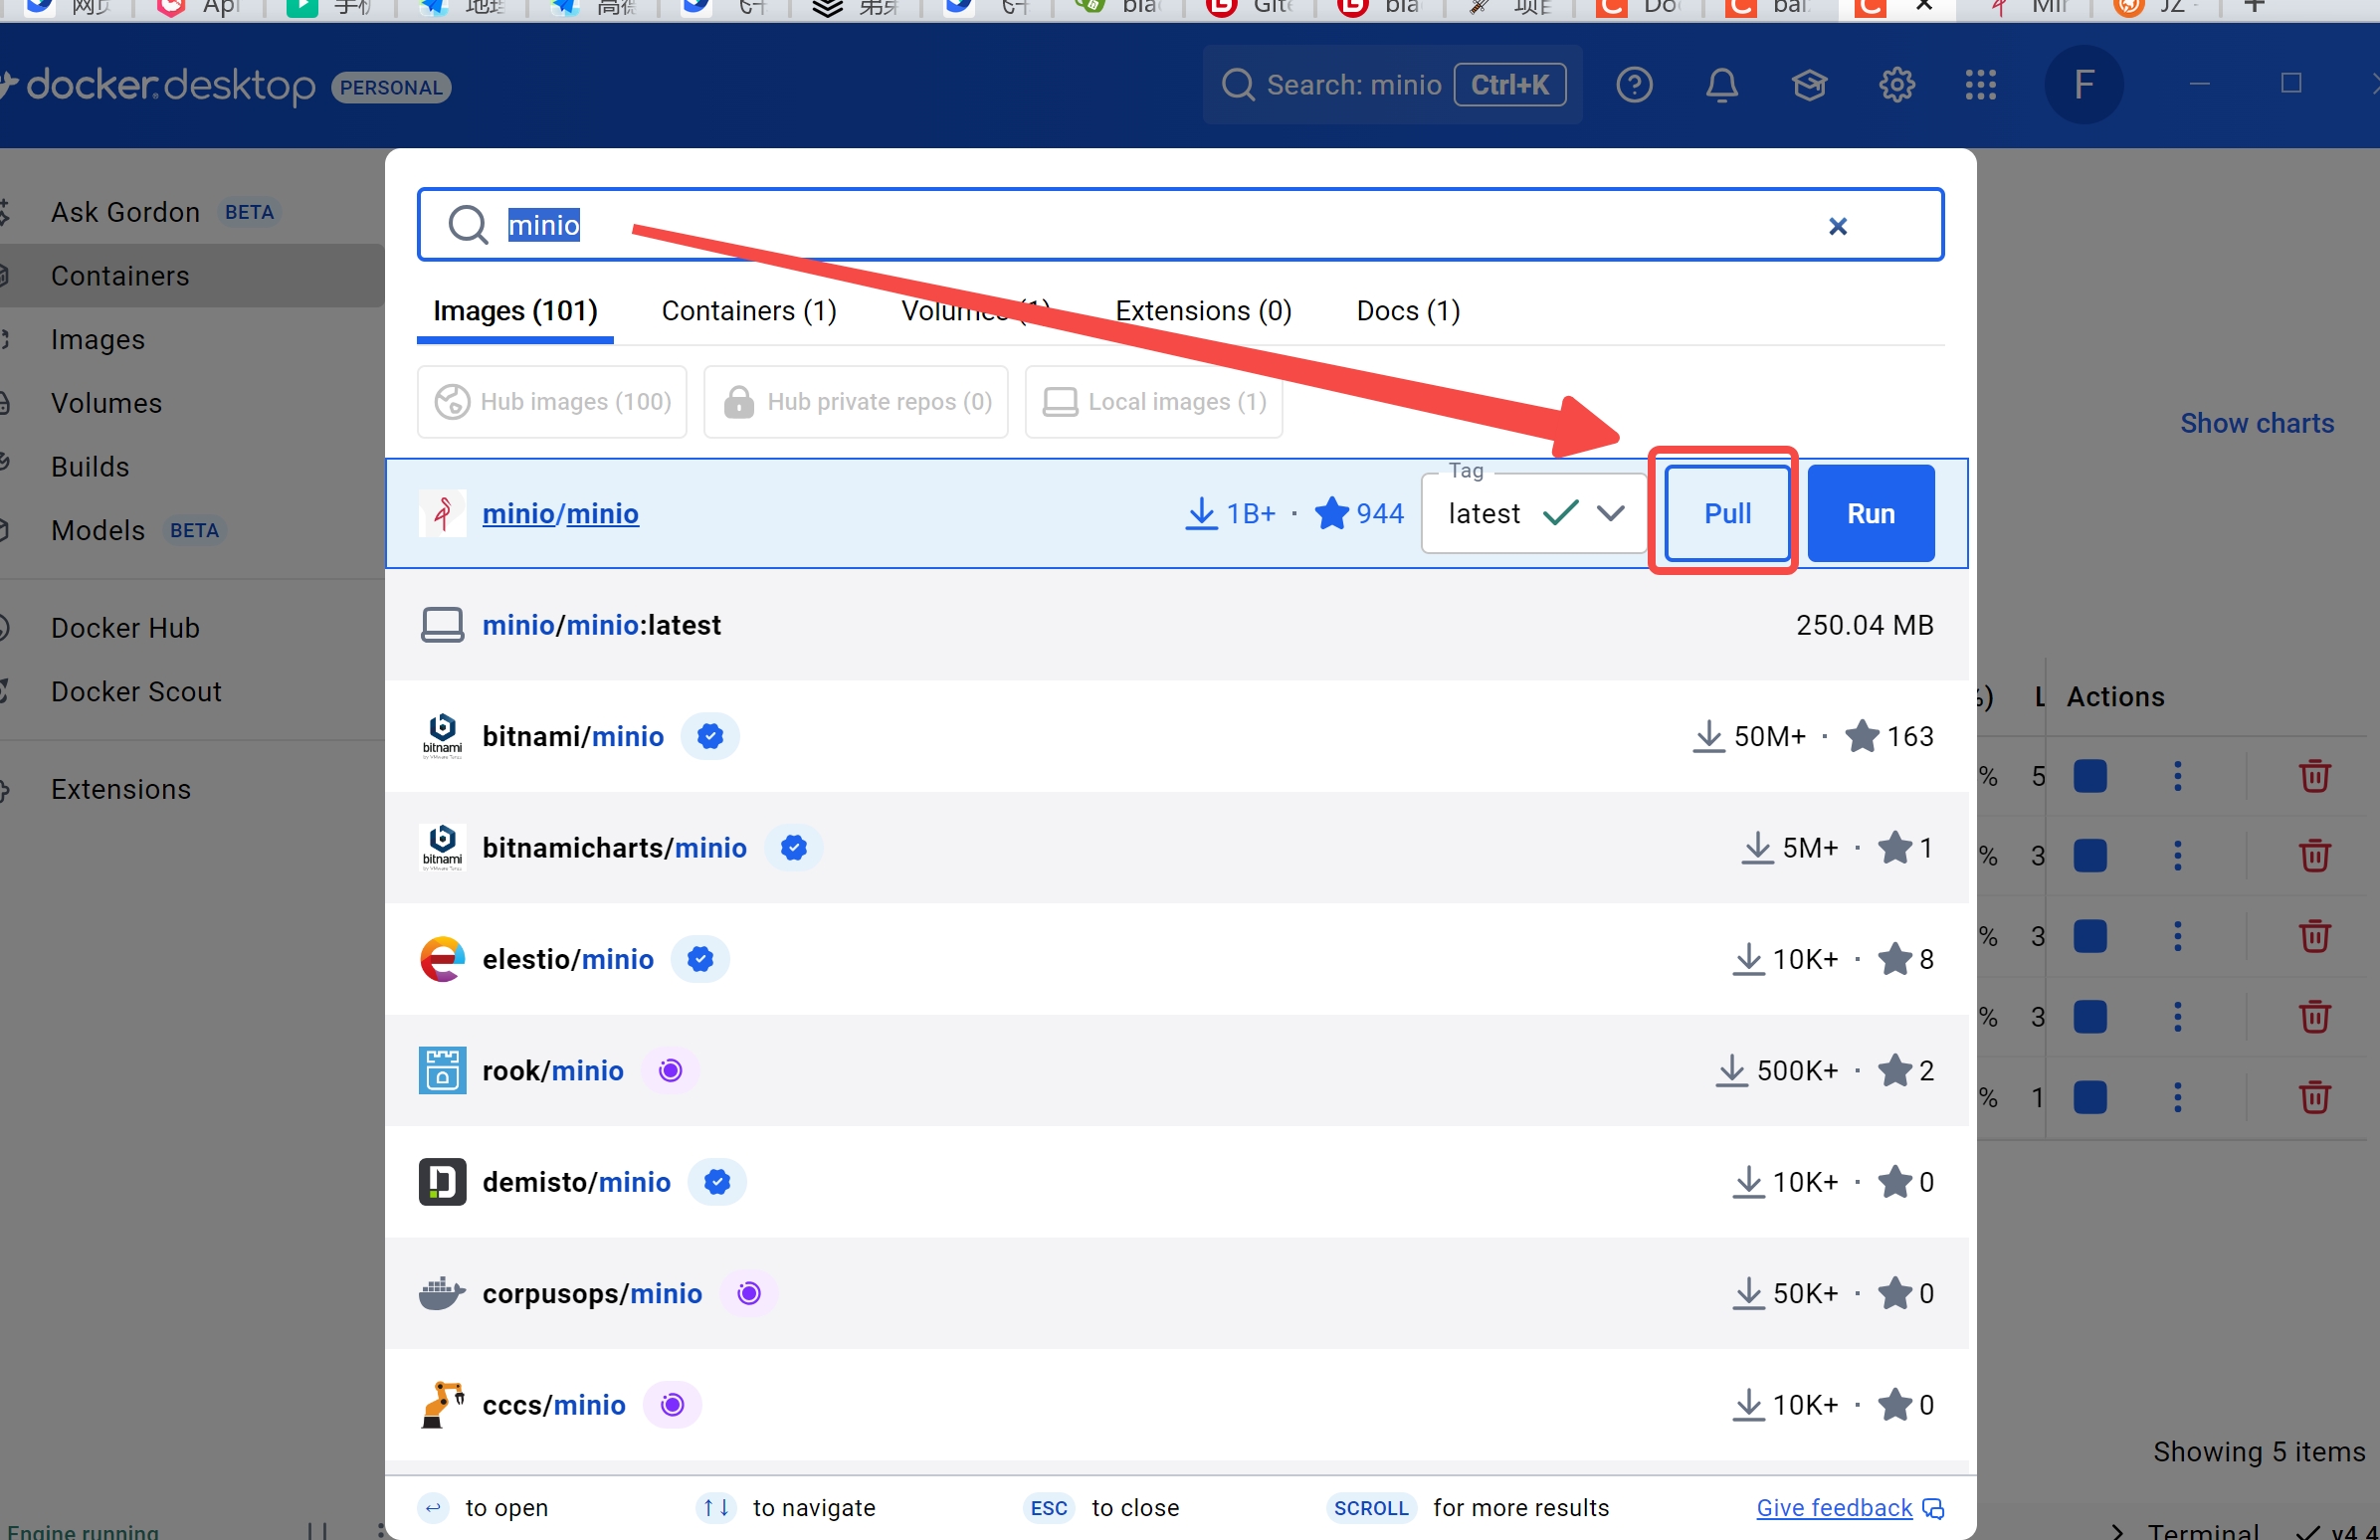Delete the last container row with trash icon
The height and width of the screenshot is (1540, 2380).
tap(2314, 1098)
